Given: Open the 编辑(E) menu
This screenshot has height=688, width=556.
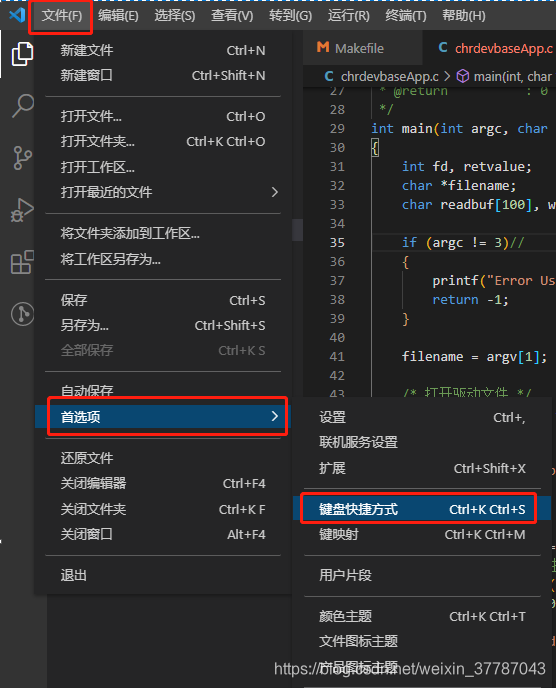Looking at the screenshot, I should (x=118, y=16).
